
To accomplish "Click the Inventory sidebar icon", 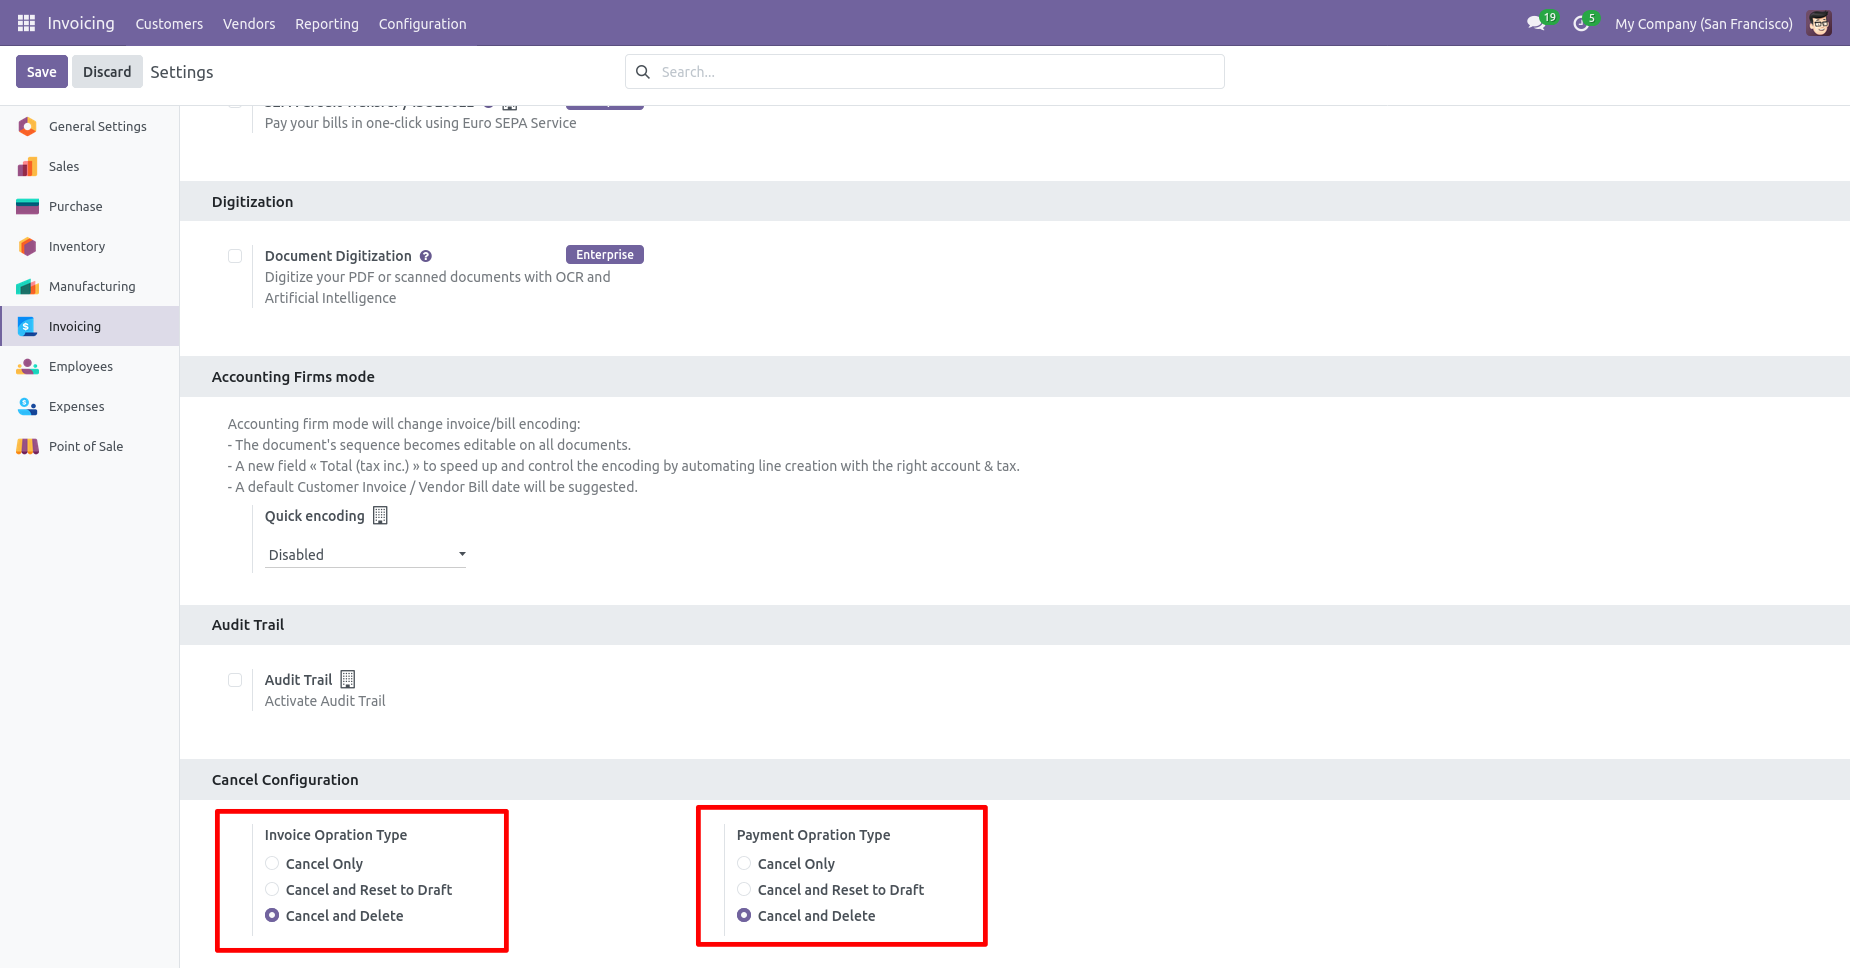I will click(28, 246).
